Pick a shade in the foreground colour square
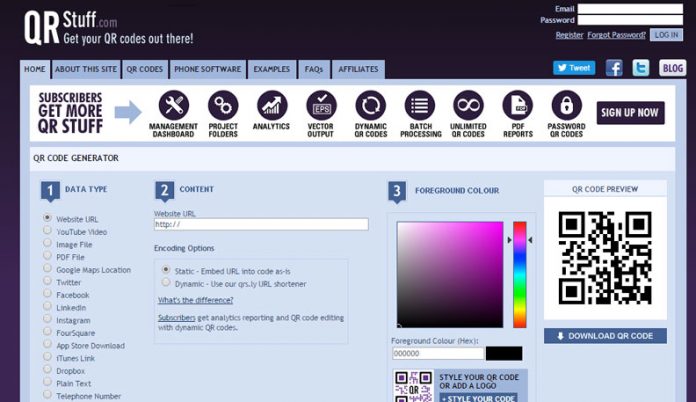696x402 pixels. pyautogui.click(x=450, y=275)
